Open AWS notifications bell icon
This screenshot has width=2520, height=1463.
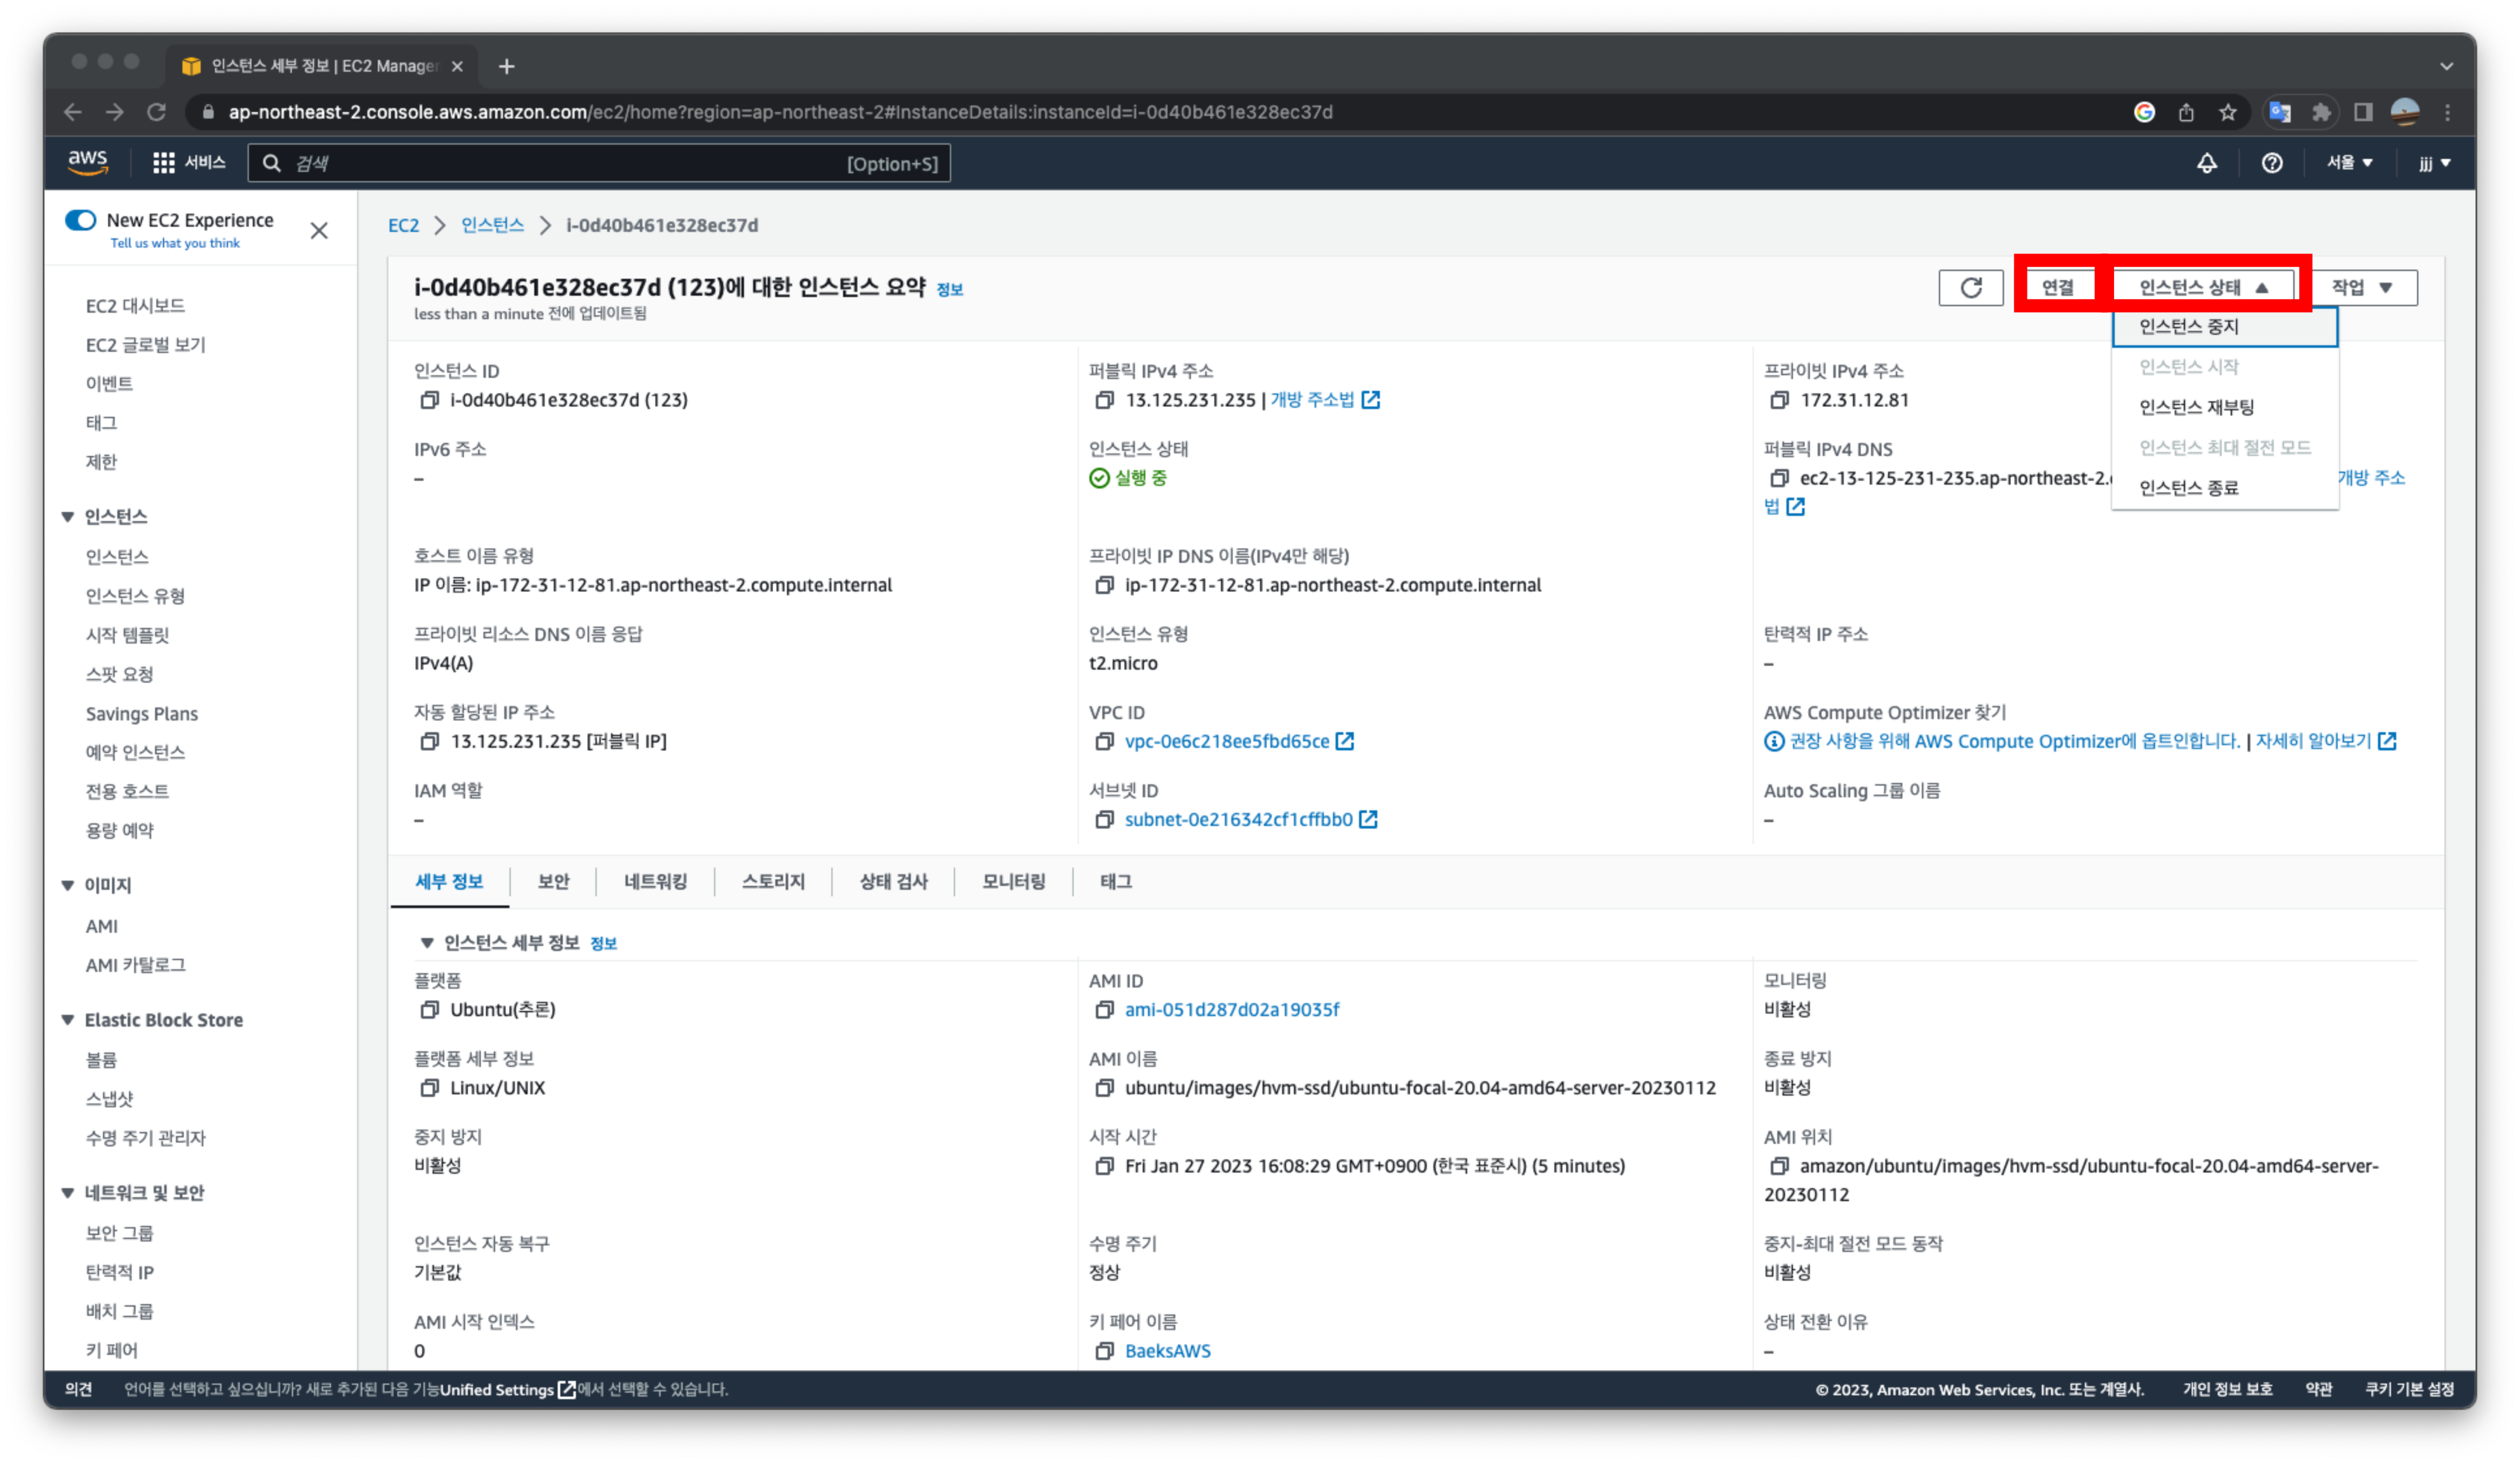(x=2206, y=163)
